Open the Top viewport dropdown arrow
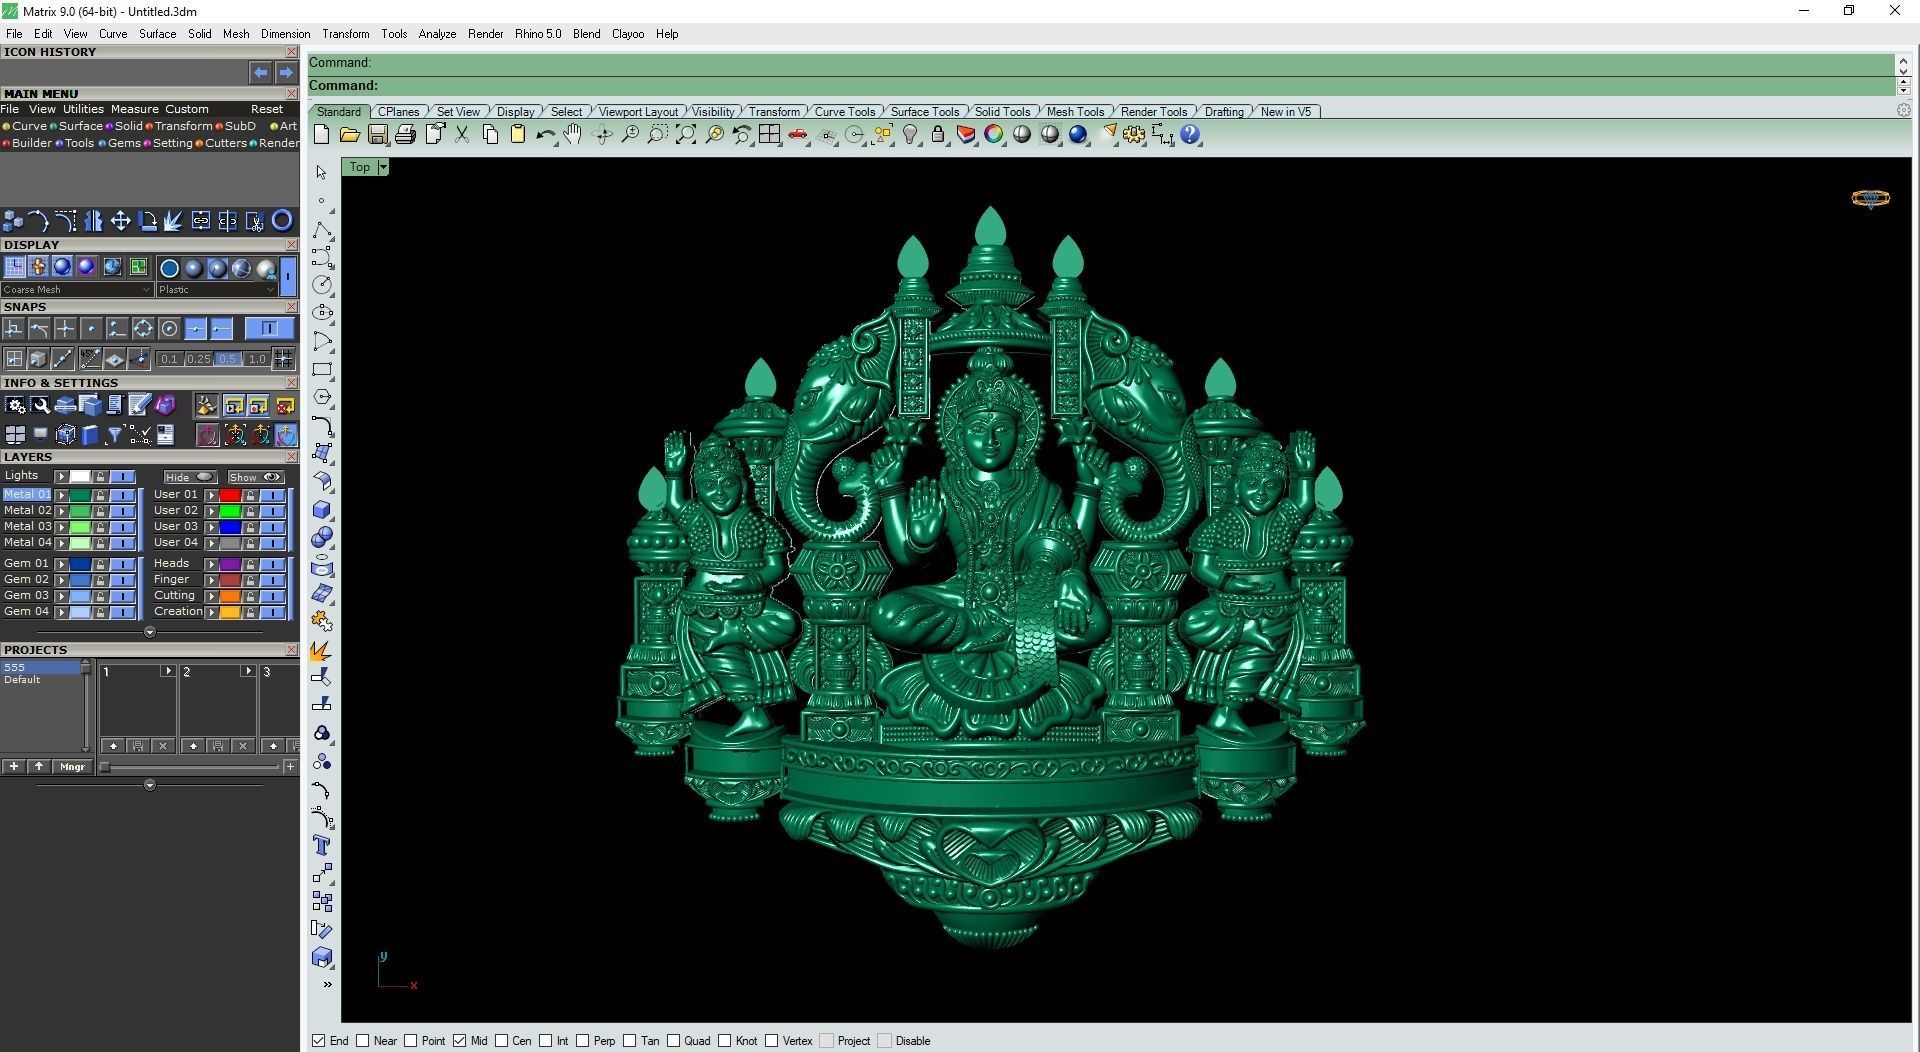This screenshot has height=1052, width=1920. pos(383,167)
